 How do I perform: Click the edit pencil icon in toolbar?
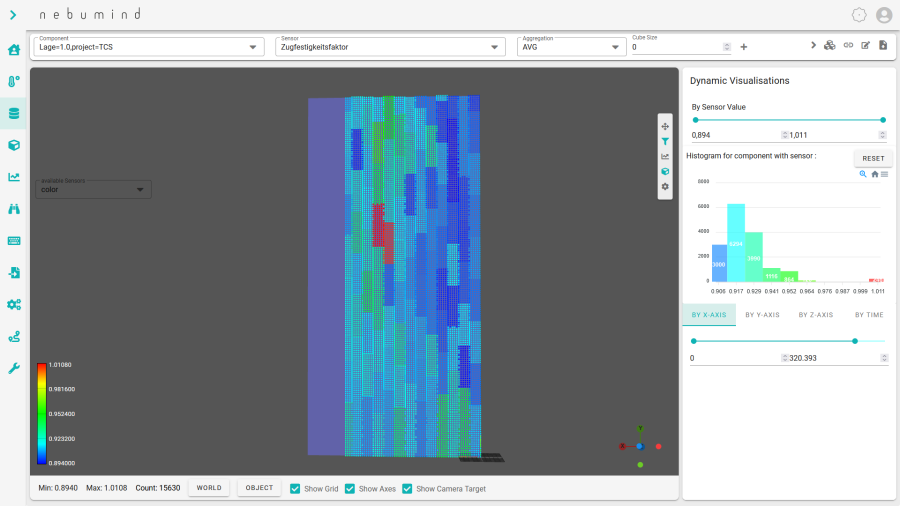tap(866, 45)
